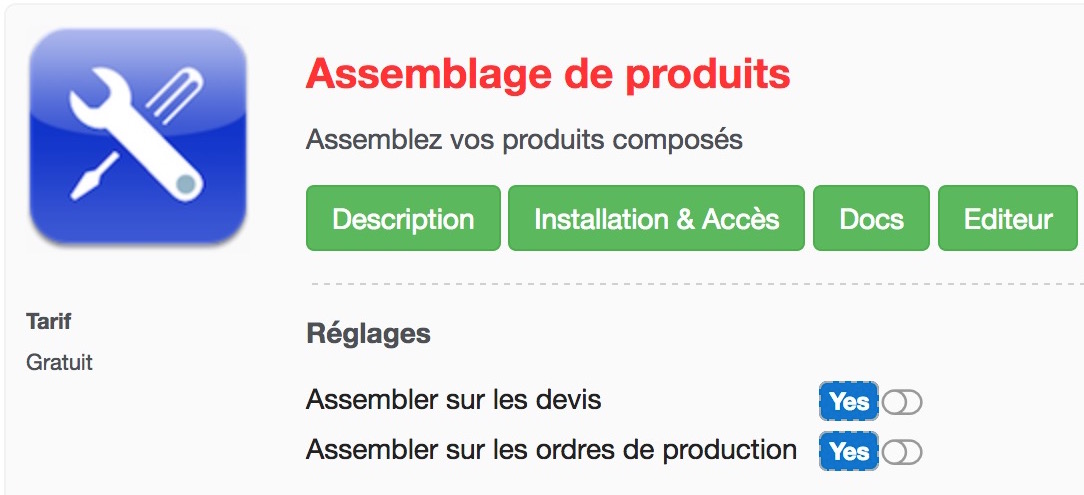Screen dimensions: 1084x495
Task: Click the Assembler sur les ordres de production label
Action: pos(551,450)
